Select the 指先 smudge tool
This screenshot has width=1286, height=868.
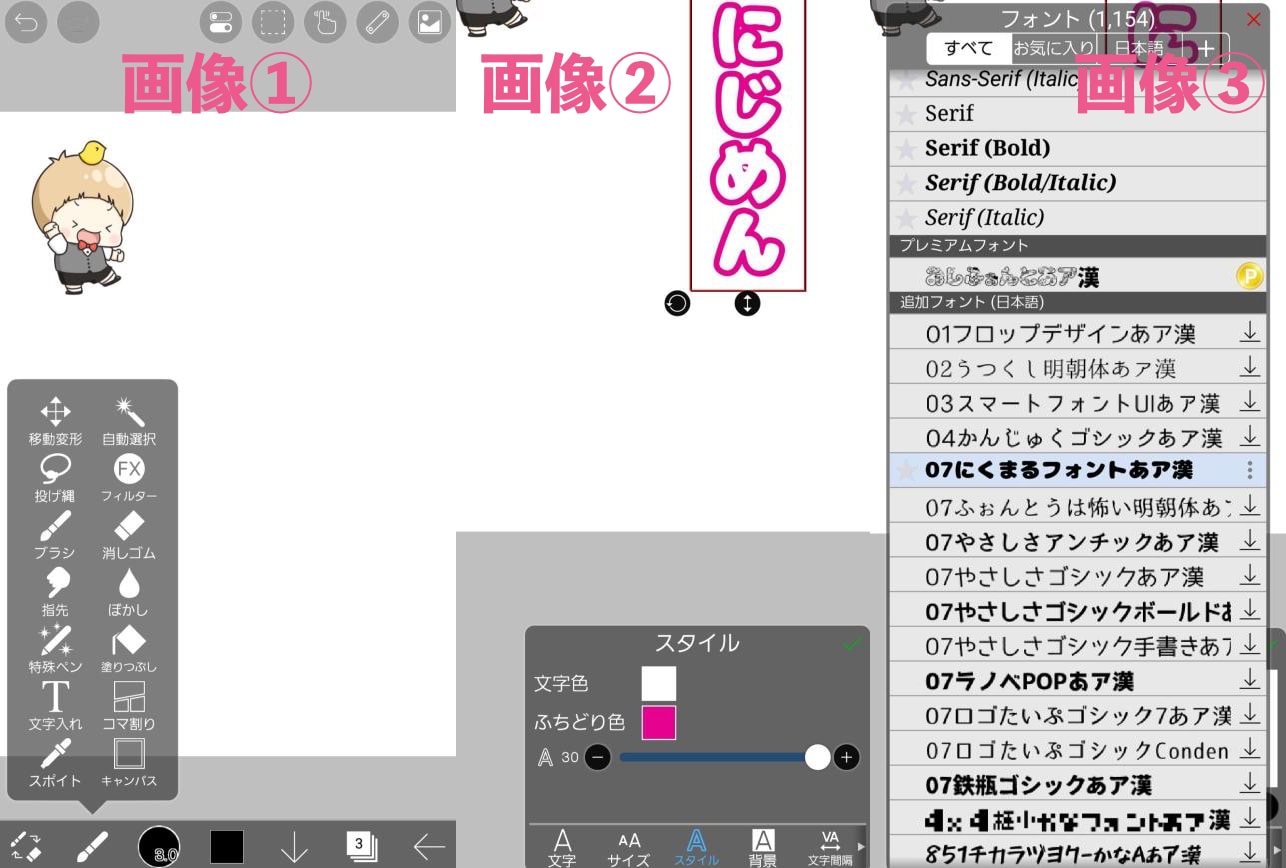55,592
